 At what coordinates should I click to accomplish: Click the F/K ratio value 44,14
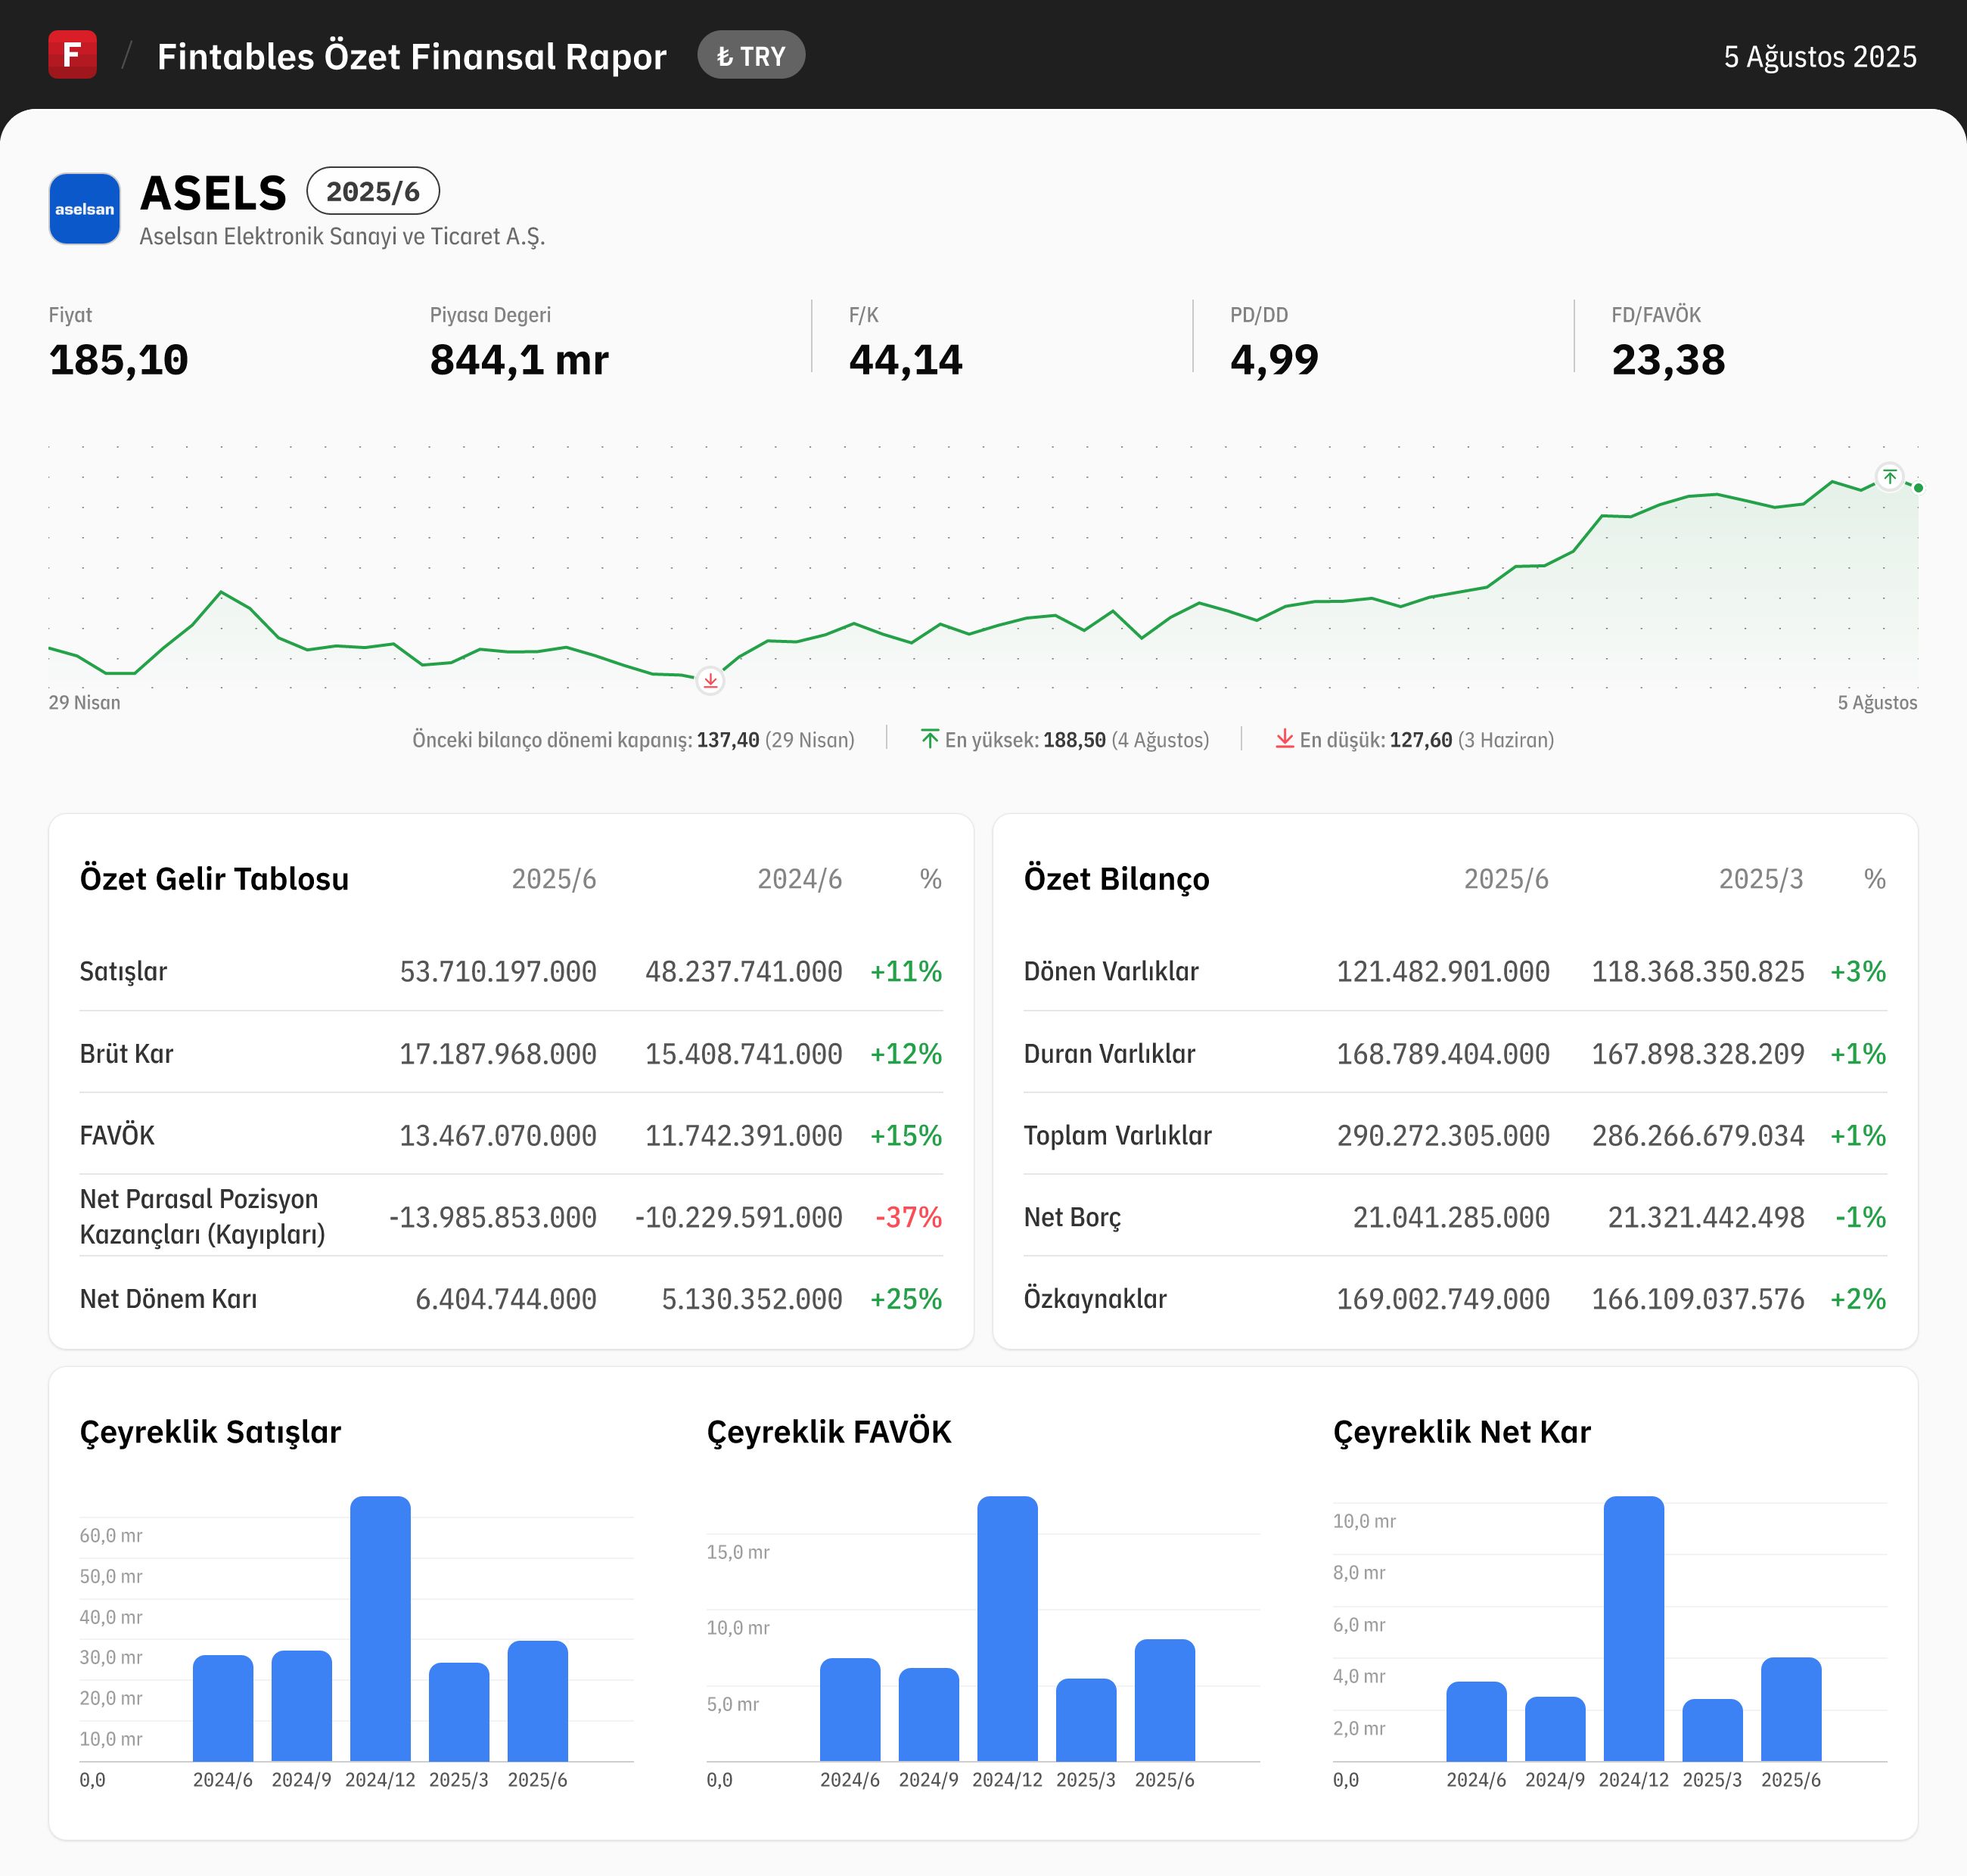pos(905,360)
